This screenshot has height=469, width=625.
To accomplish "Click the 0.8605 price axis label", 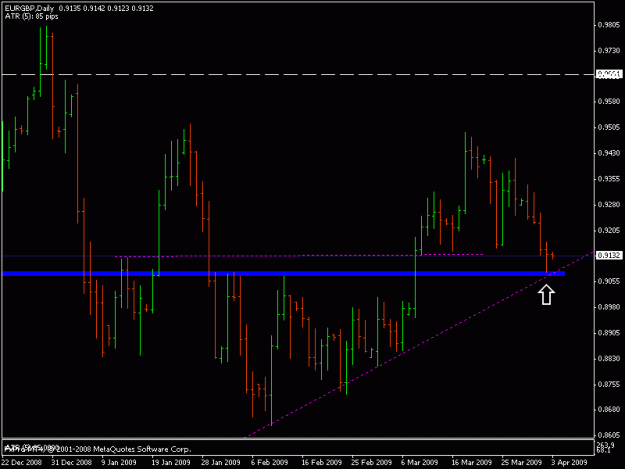I will coord(609,435).
